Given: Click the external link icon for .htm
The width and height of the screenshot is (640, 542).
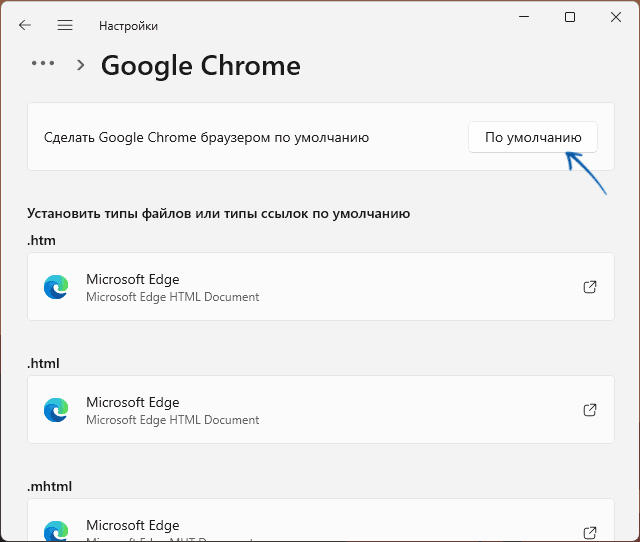Looking at the screenshot, I should coord(590,287).
